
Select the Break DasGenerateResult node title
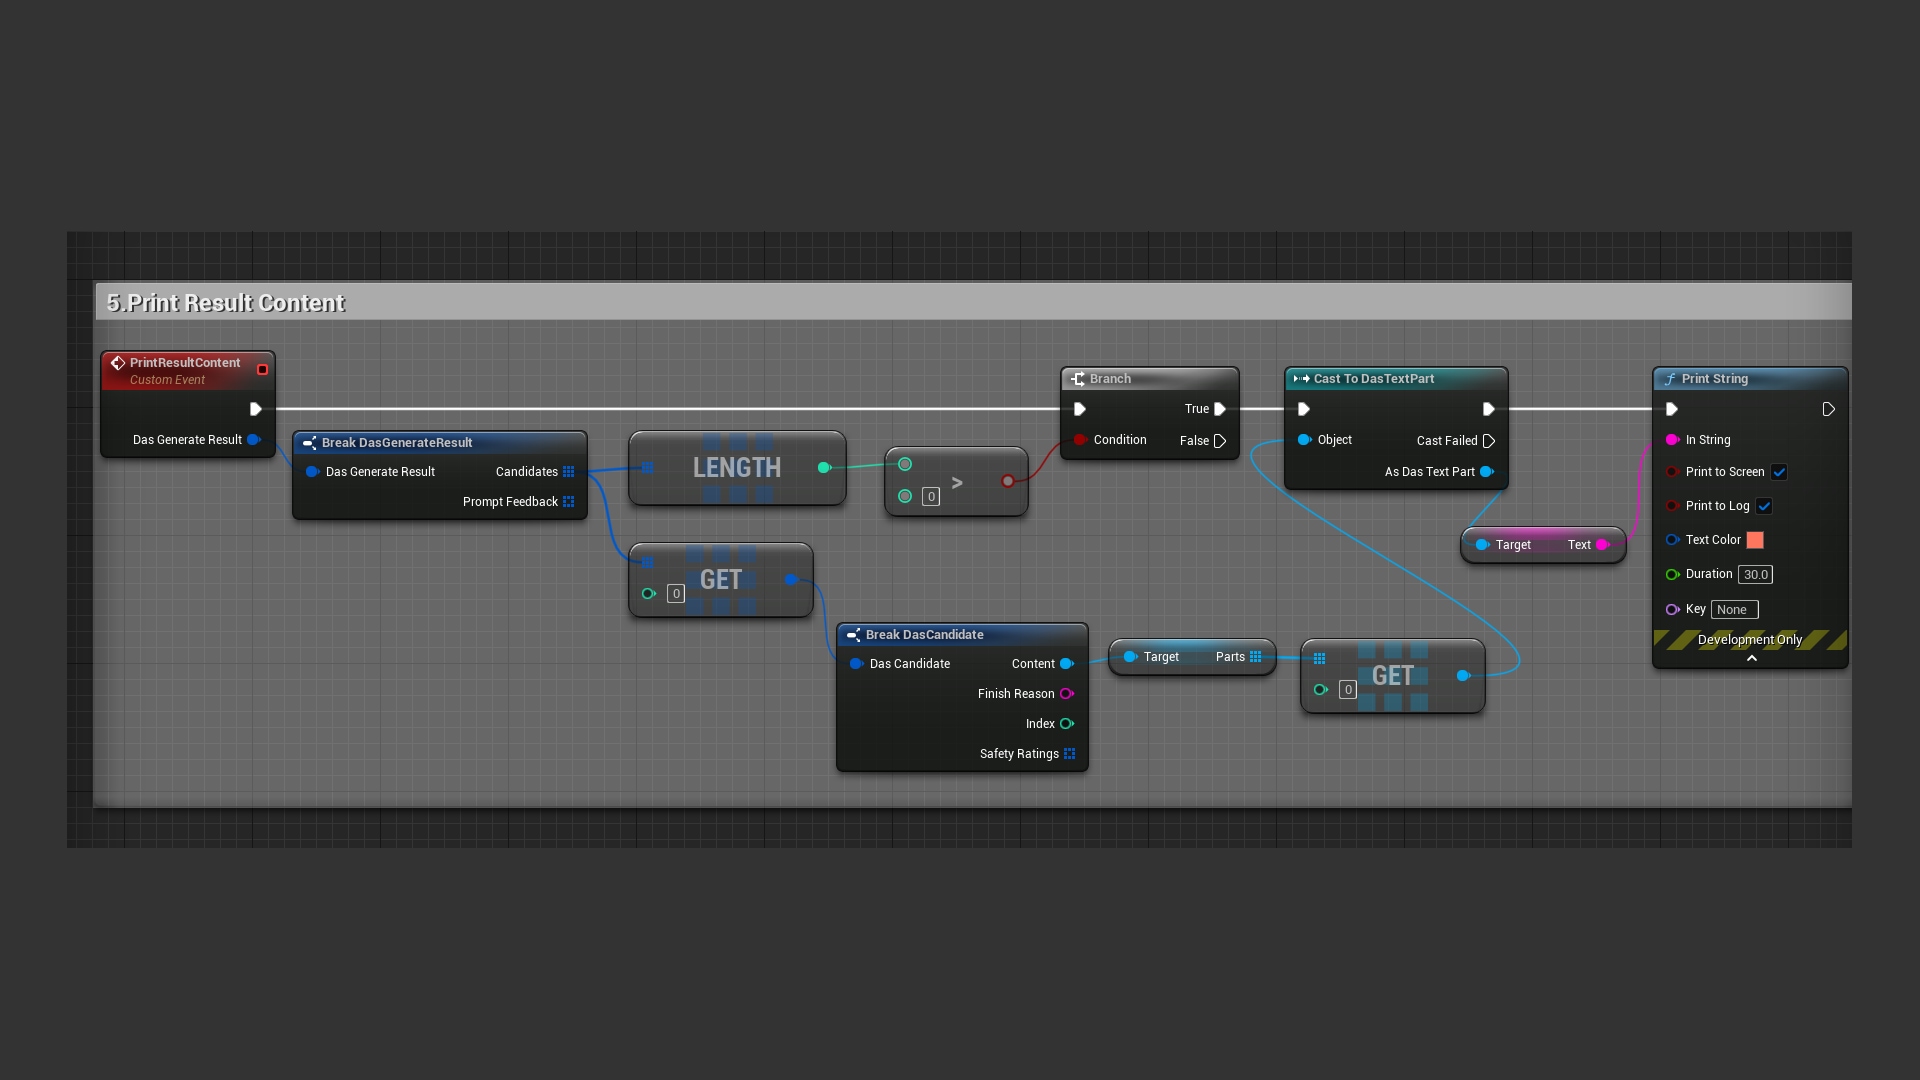pyautogui.click(x=397, y=443)
